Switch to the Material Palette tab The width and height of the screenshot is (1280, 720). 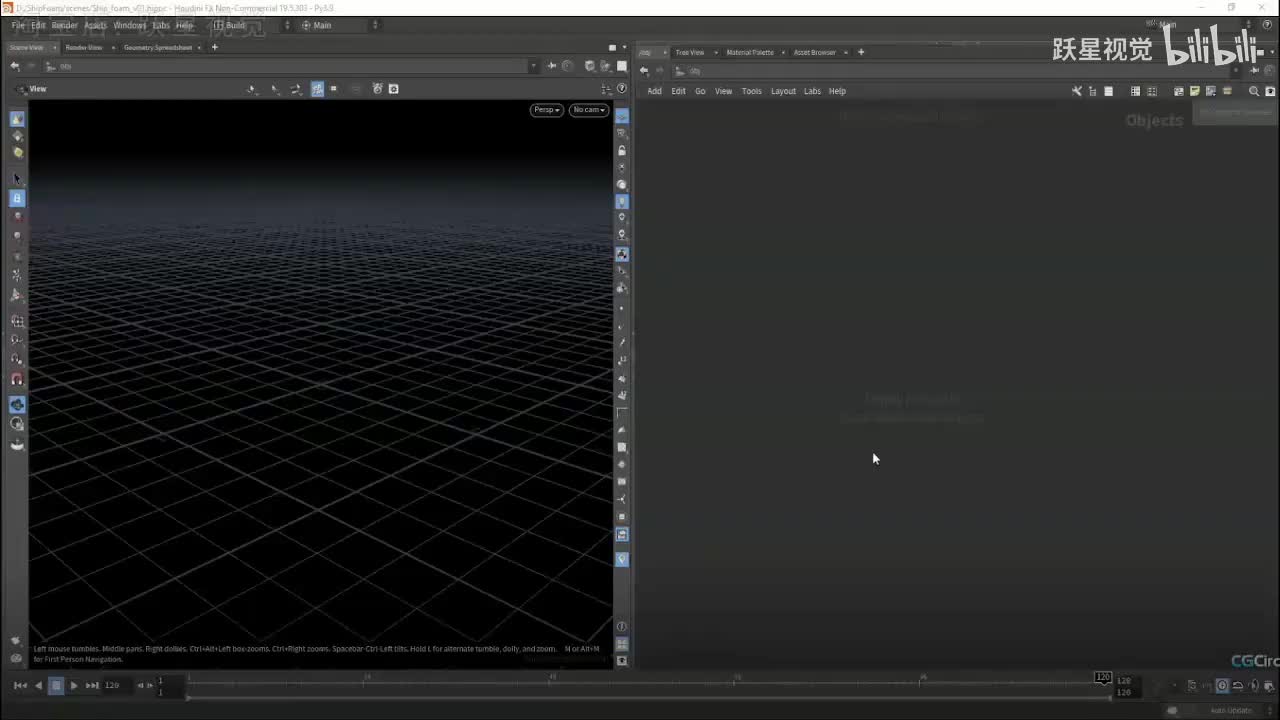[750, 52]
